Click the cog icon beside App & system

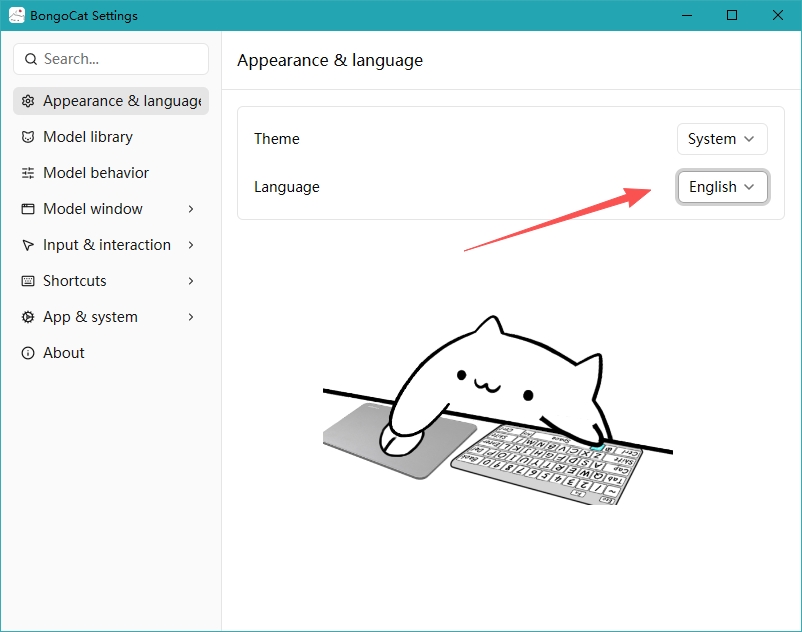click(x=28, y=317)
